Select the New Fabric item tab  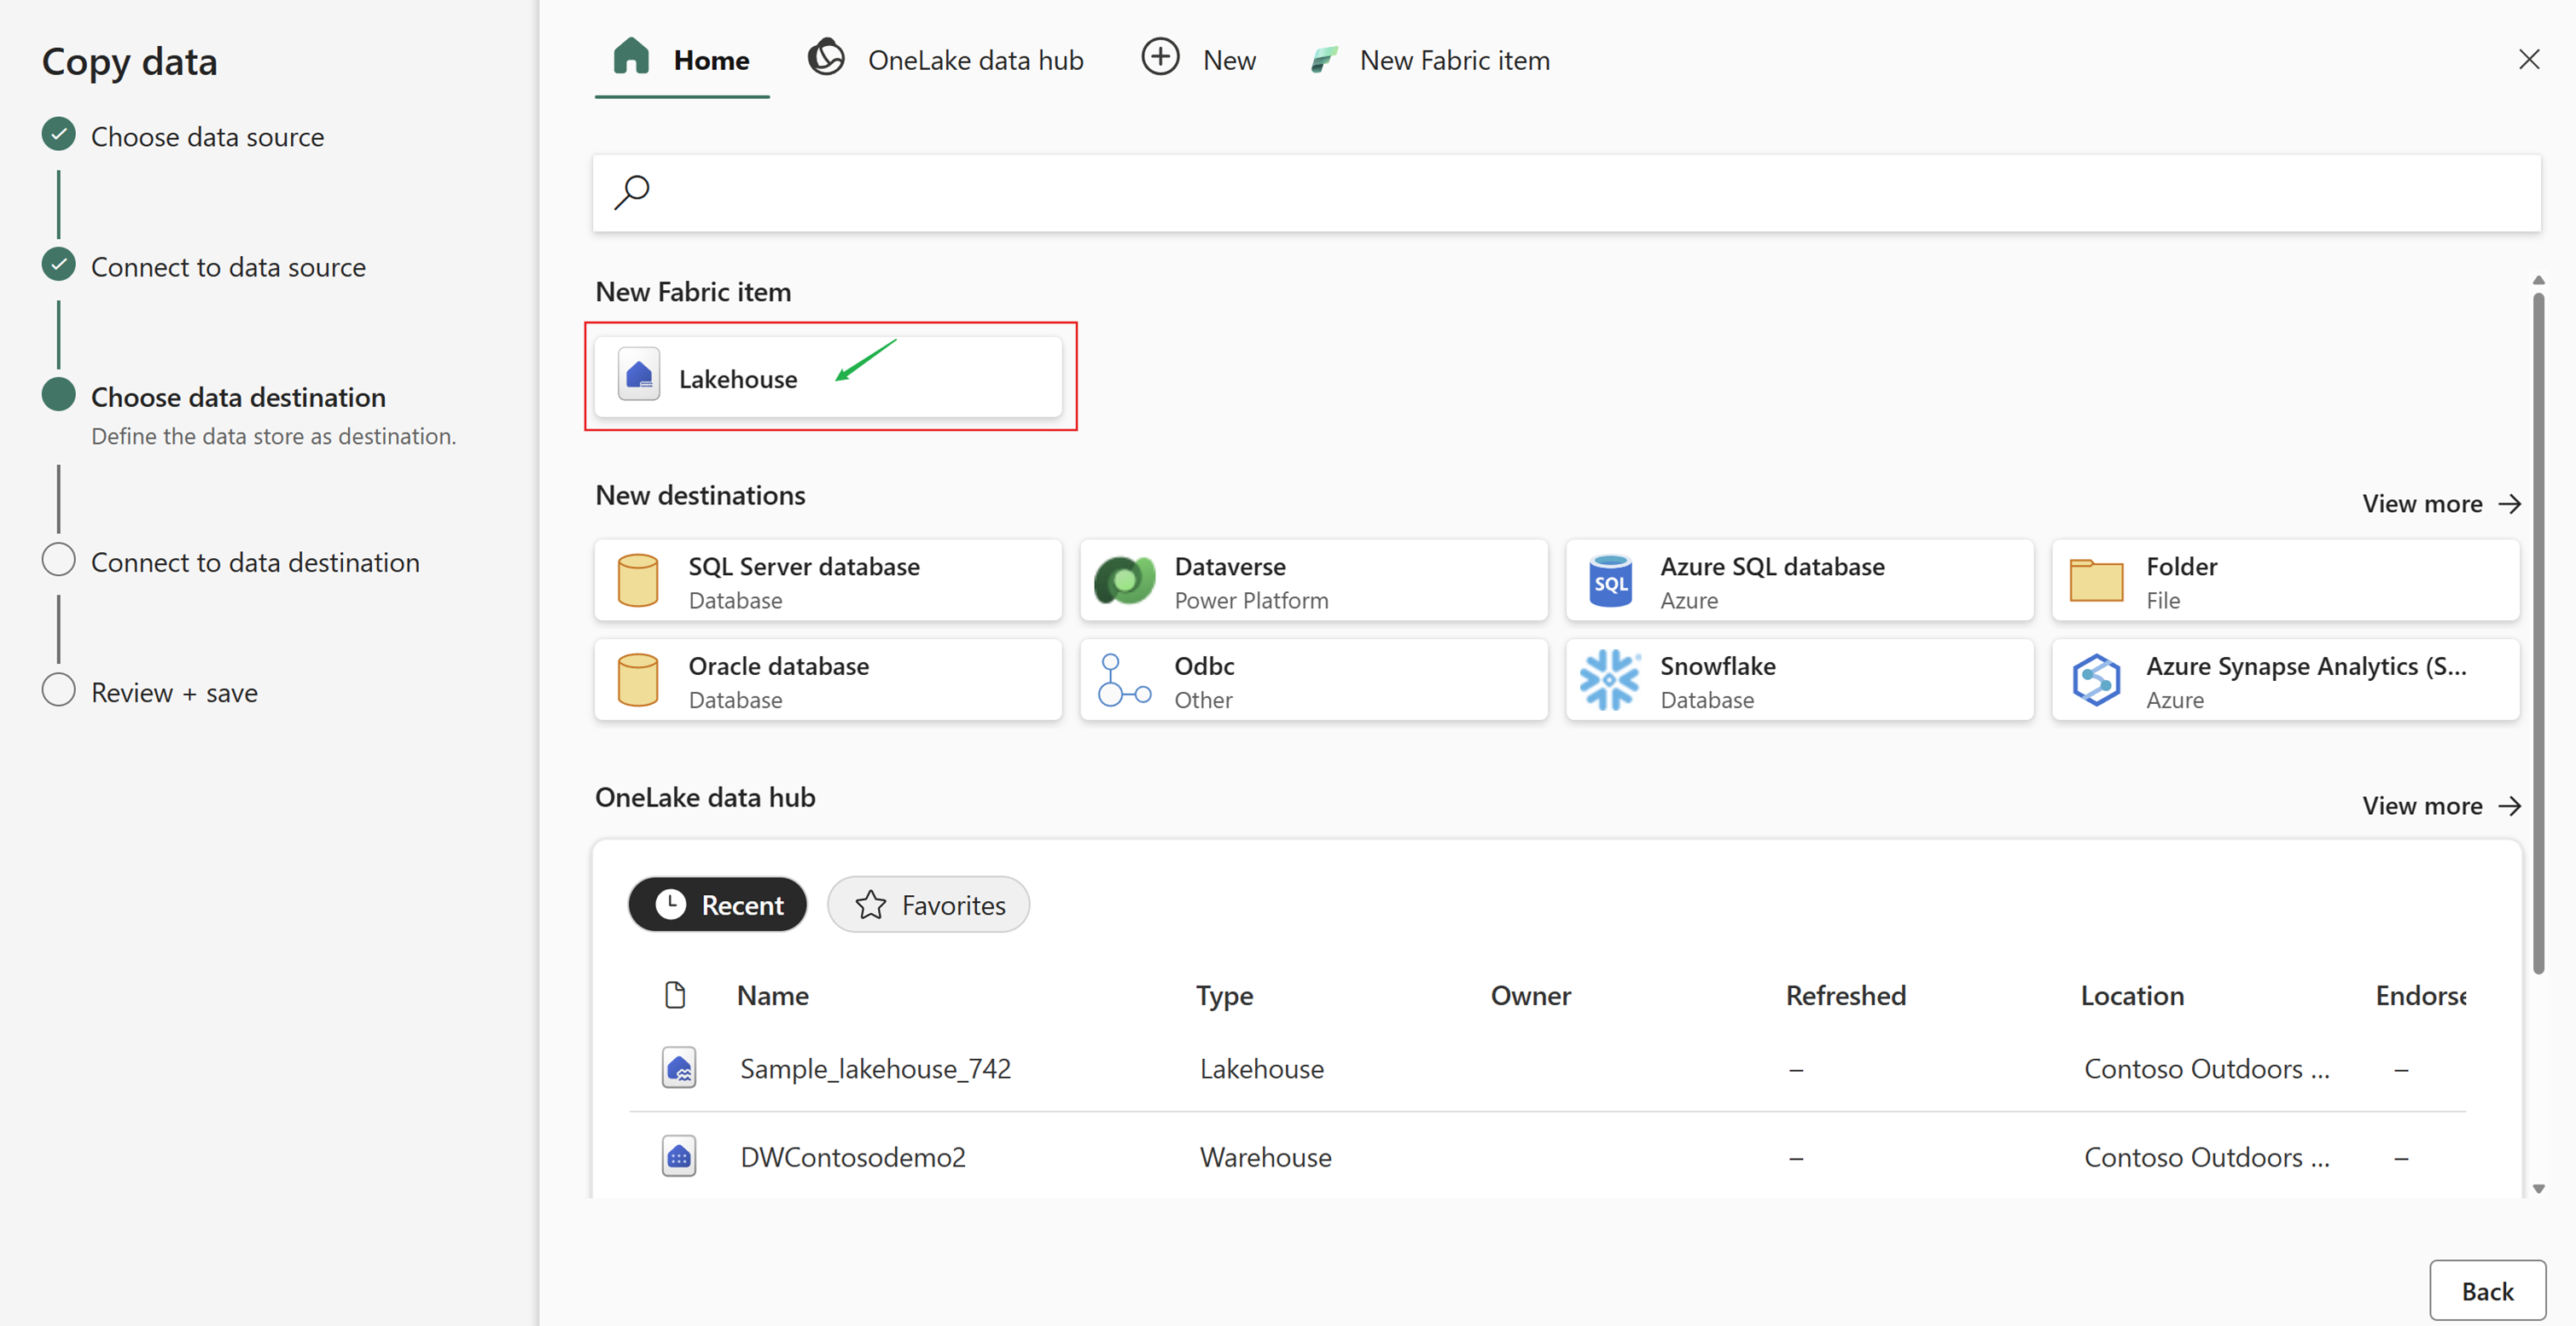click(x=1430, y=60)
